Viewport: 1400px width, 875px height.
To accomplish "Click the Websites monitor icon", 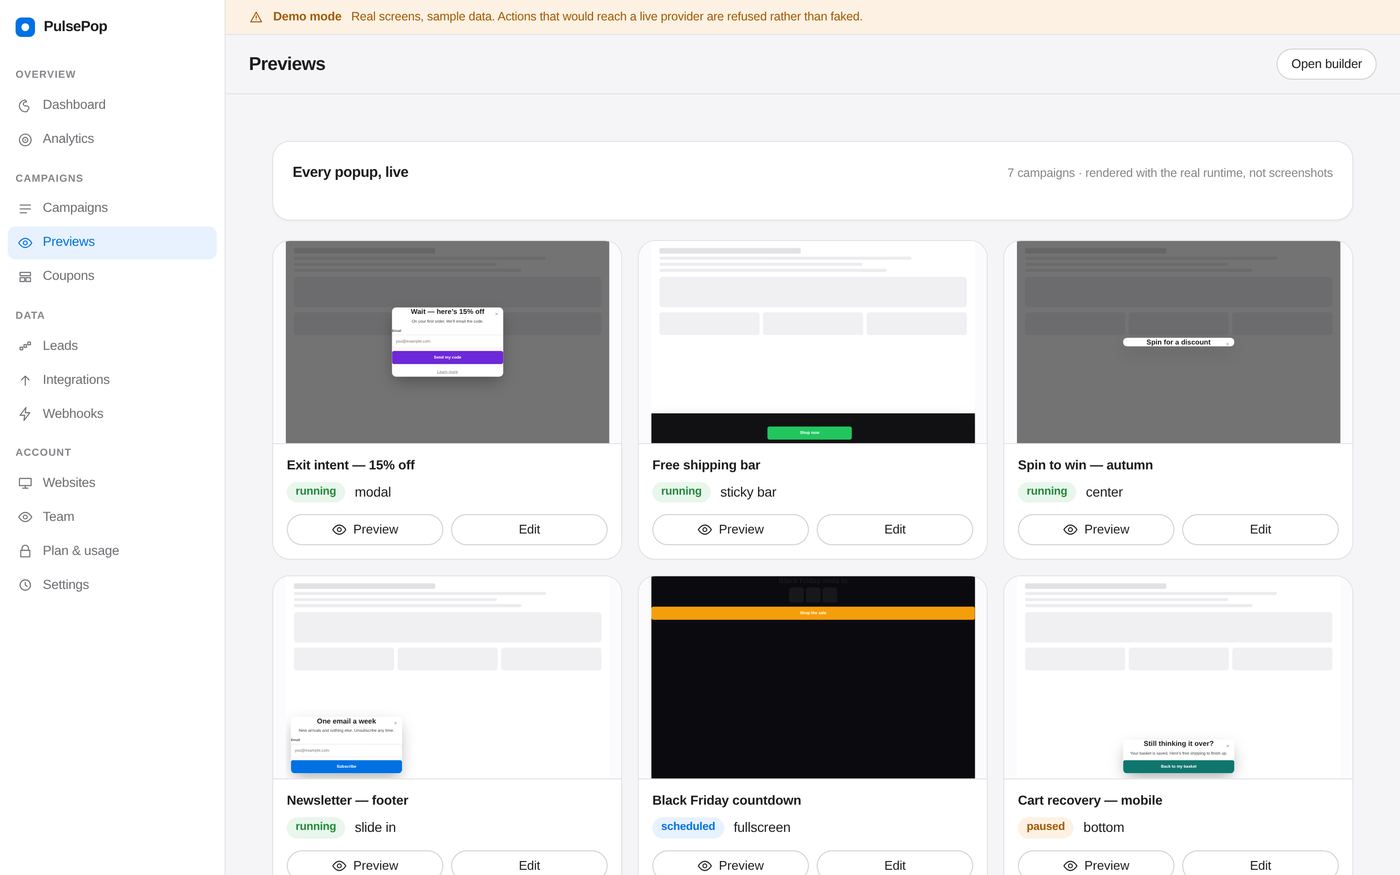I will [x=25, y=483].
